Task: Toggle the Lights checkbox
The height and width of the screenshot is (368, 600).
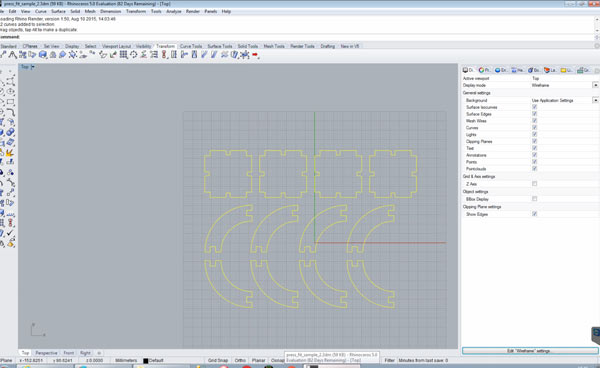Action: (535, 134)
